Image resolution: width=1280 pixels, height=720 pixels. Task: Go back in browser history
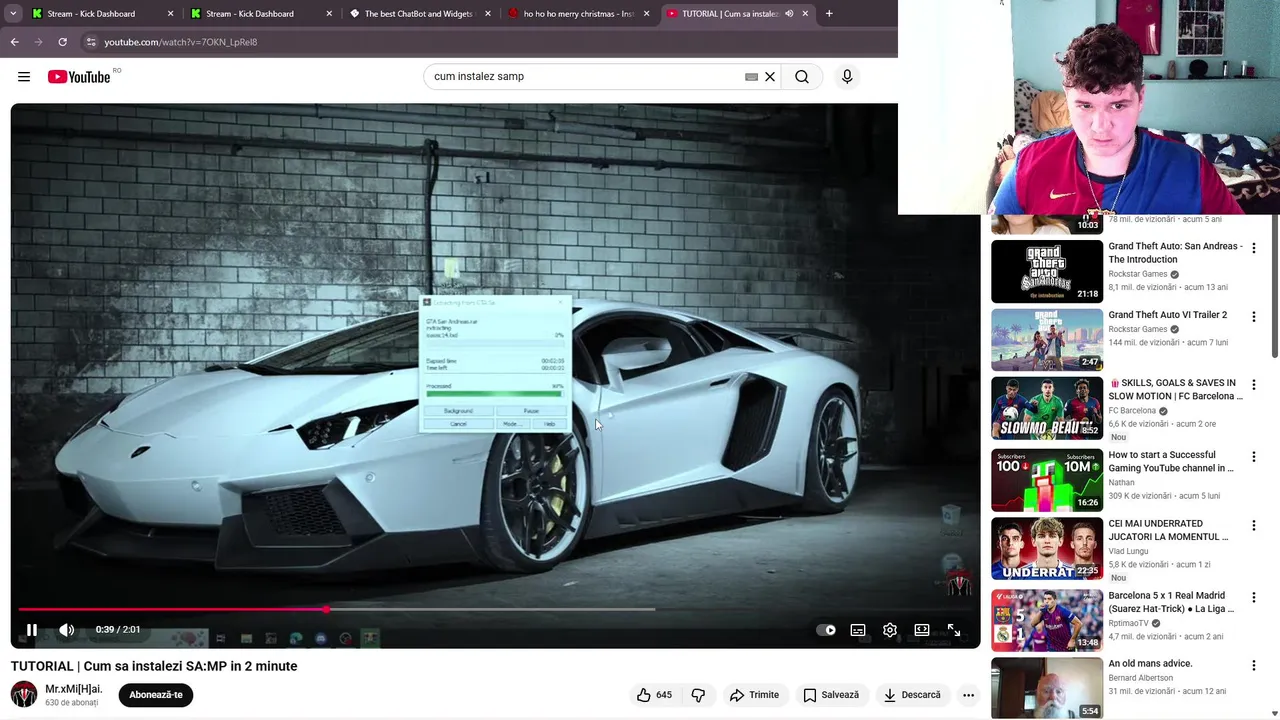[x=15, y=42]
